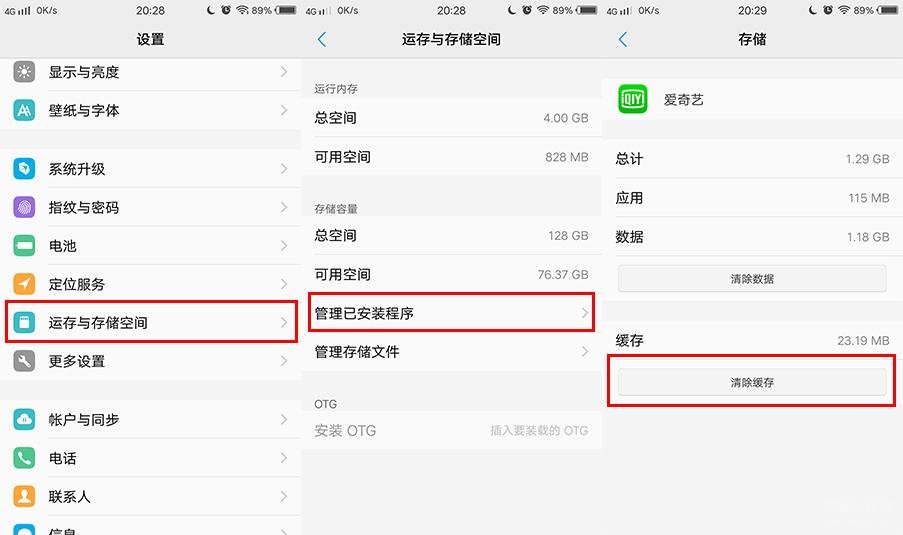903x535 pixels.
Task: Expand the 管理已安装程序 chevron
Action: tap(585, 313)
